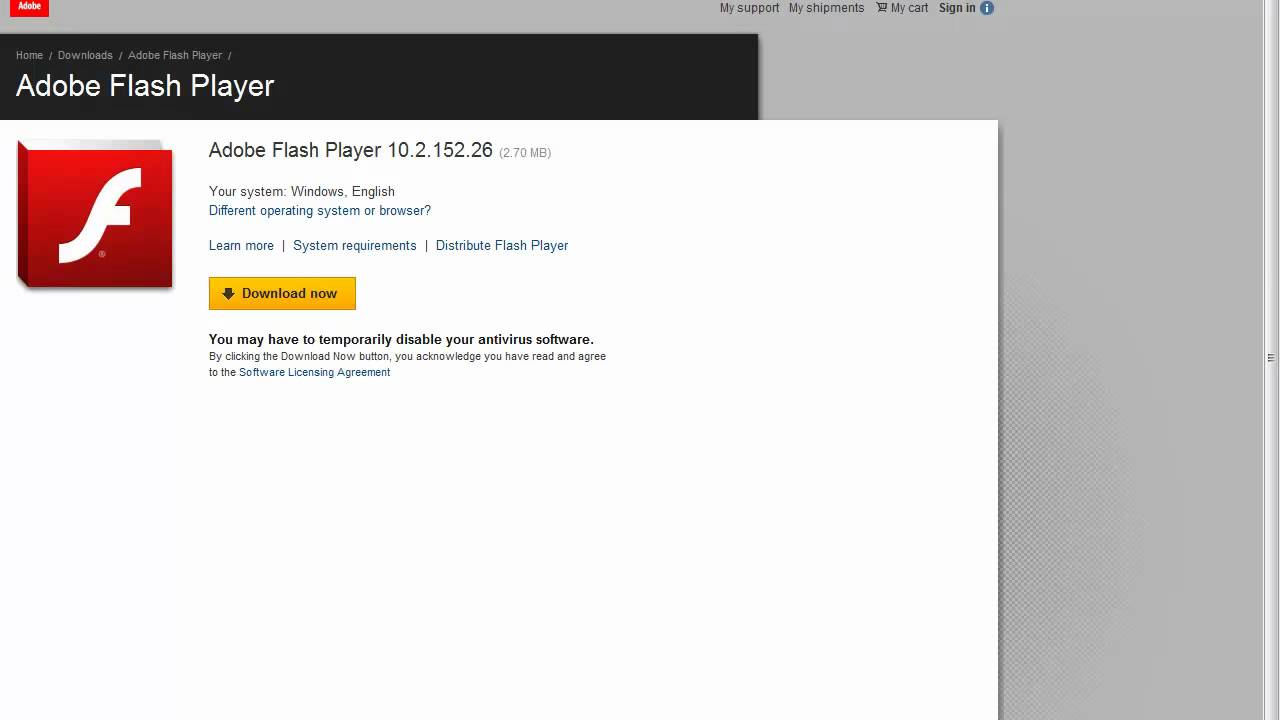Click the Flash Player product icon
Screen dimensions: 1280x720
[95, 215]
